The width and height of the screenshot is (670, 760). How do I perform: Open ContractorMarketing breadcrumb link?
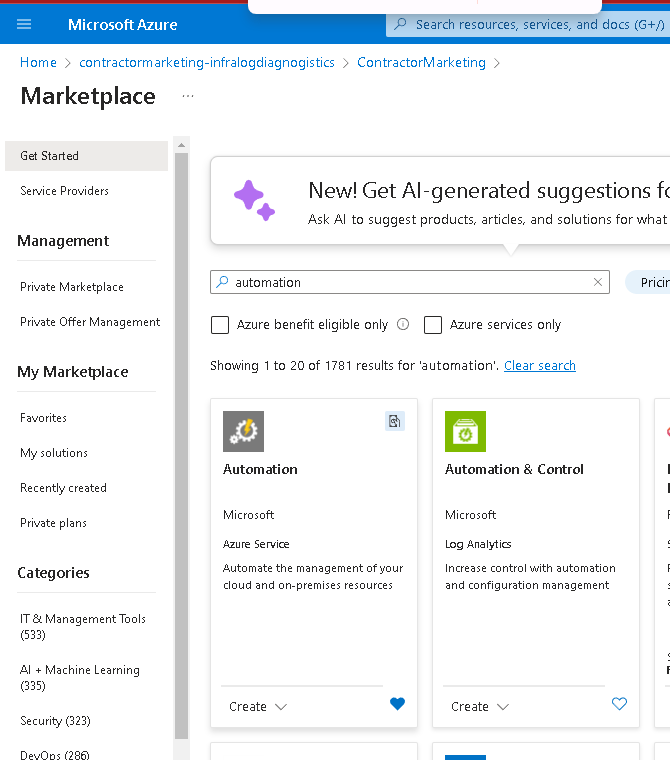coord(421,63)
